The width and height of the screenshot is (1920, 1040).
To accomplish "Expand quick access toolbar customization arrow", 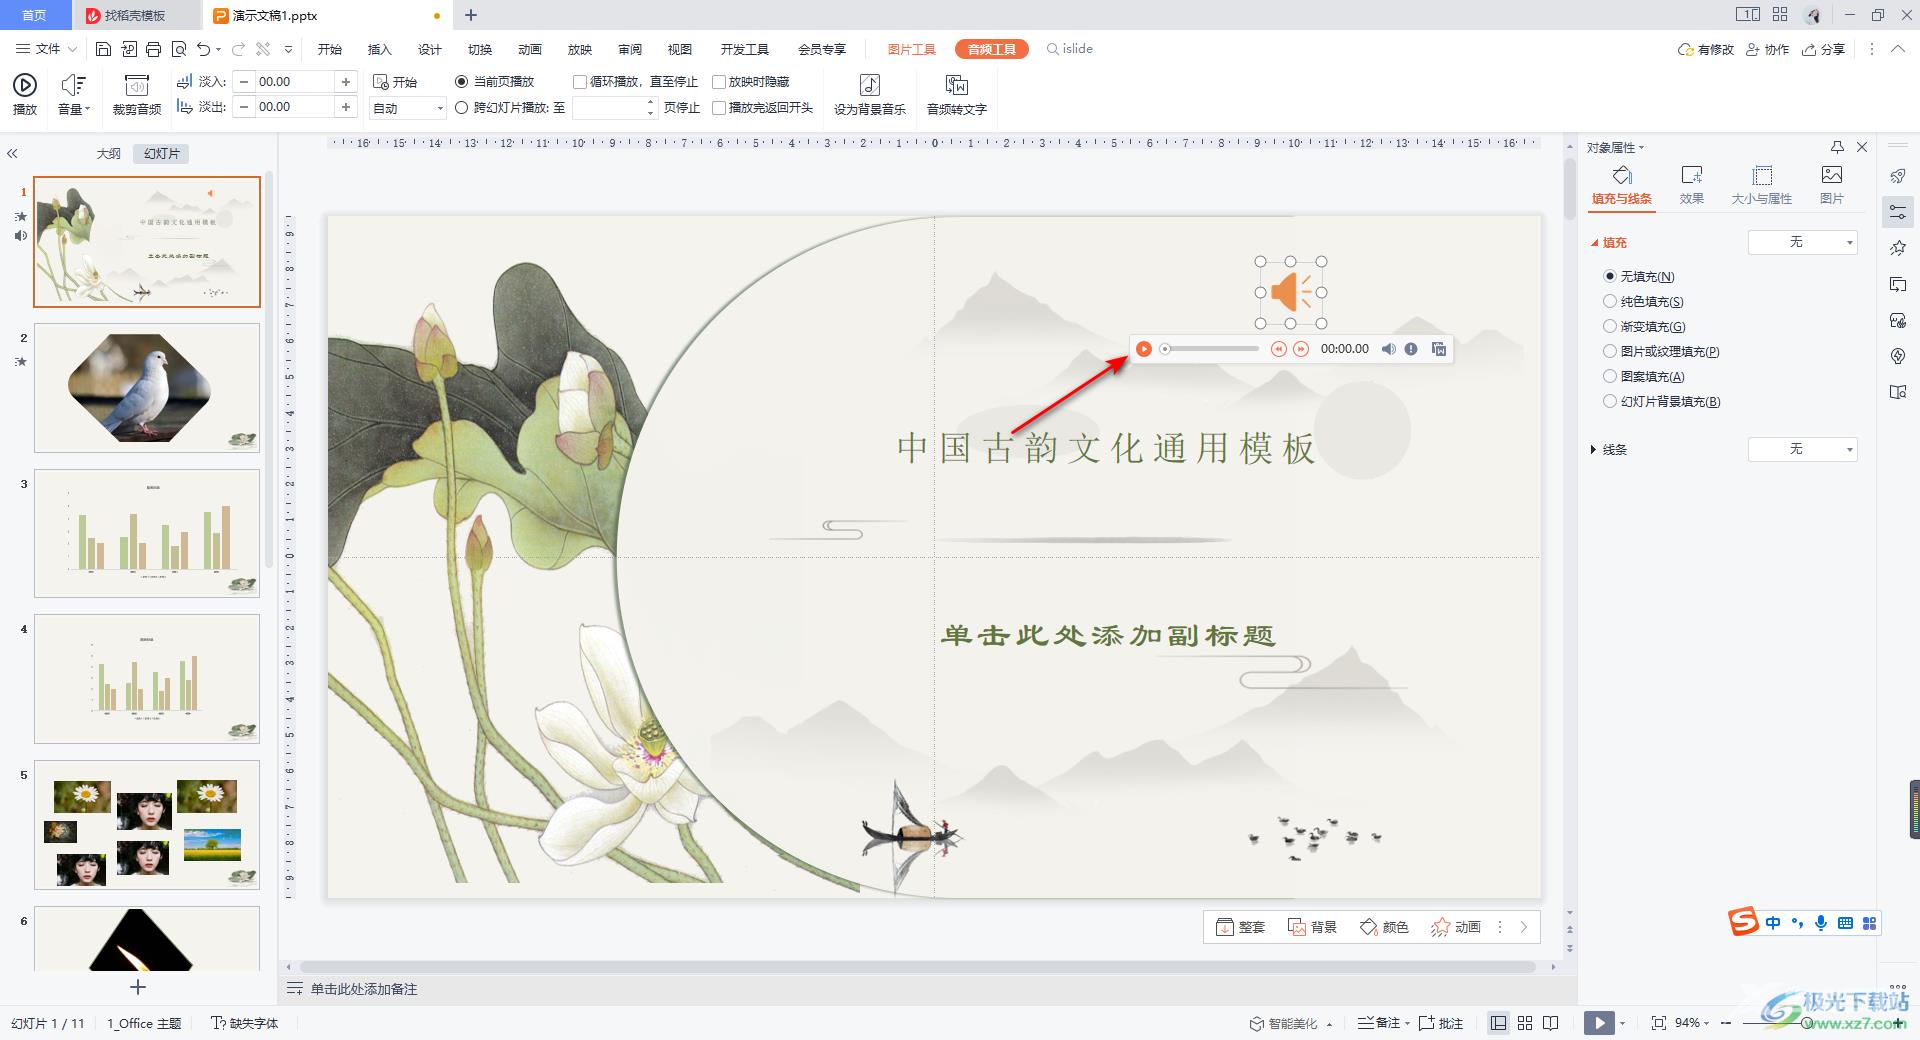I will click(288, 49).
